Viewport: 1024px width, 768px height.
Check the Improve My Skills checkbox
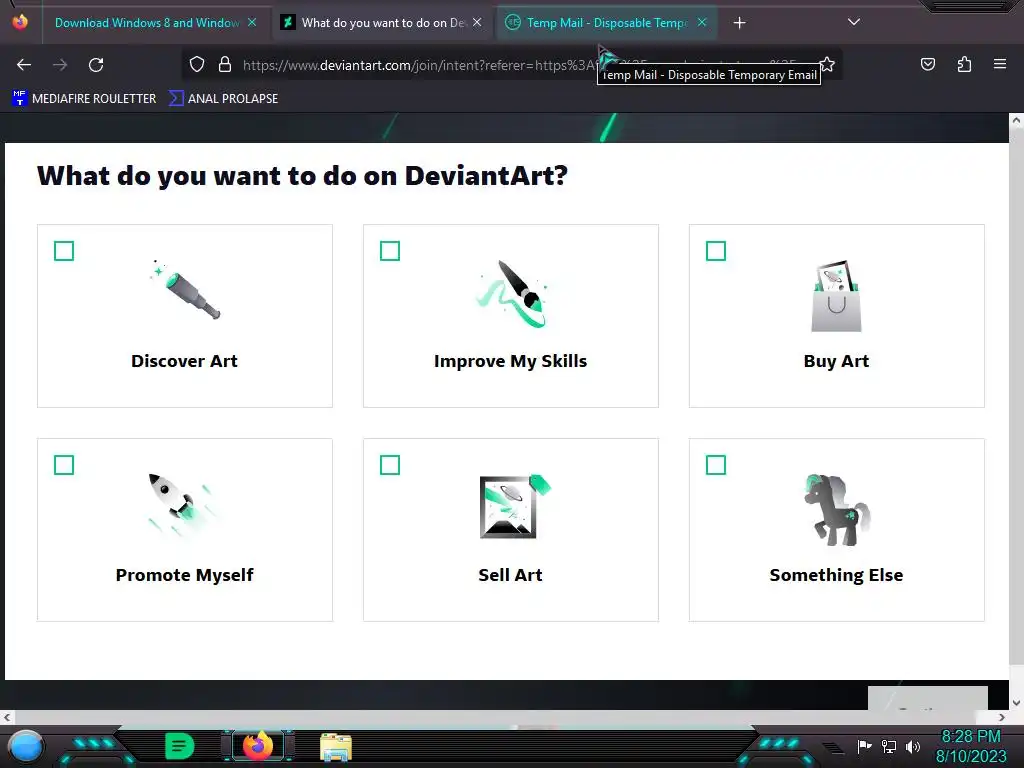coord(390,251)
